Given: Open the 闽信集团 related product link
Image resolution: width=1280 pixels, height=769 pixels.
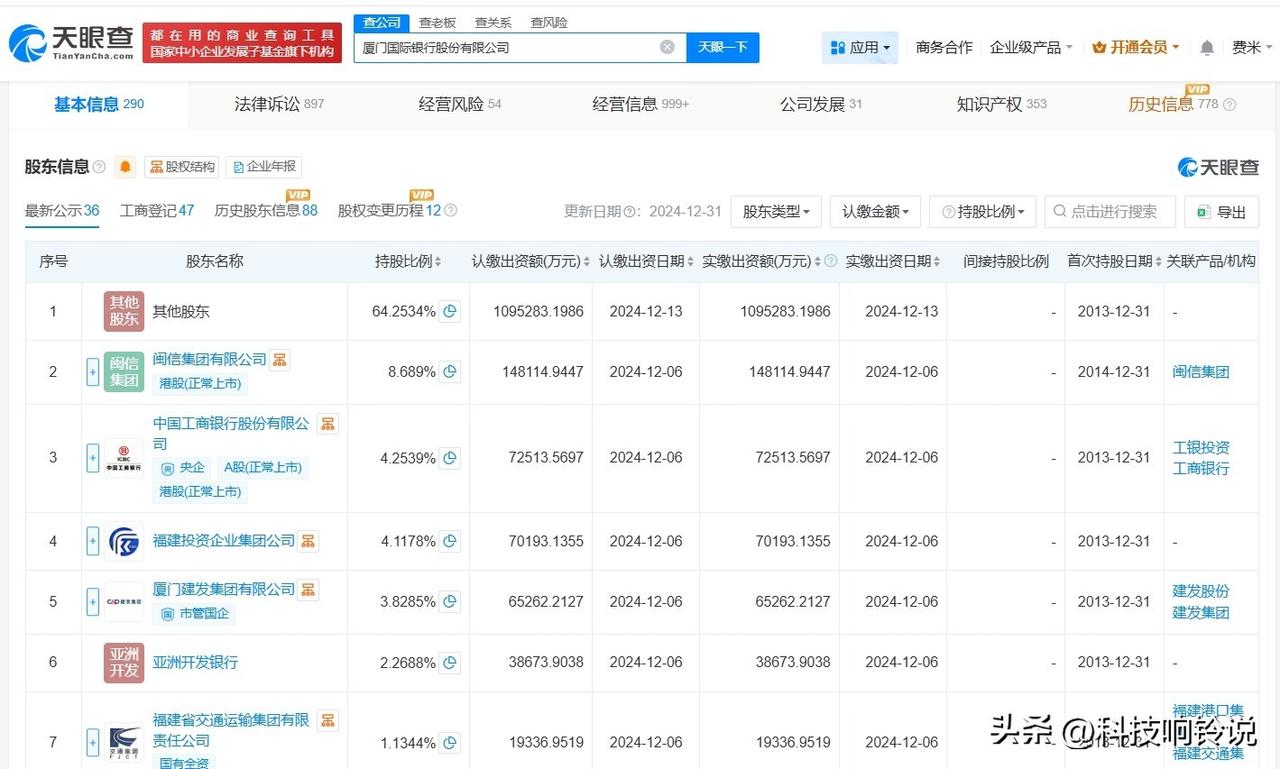Looking at the screenshot, I should [1201, 372].
